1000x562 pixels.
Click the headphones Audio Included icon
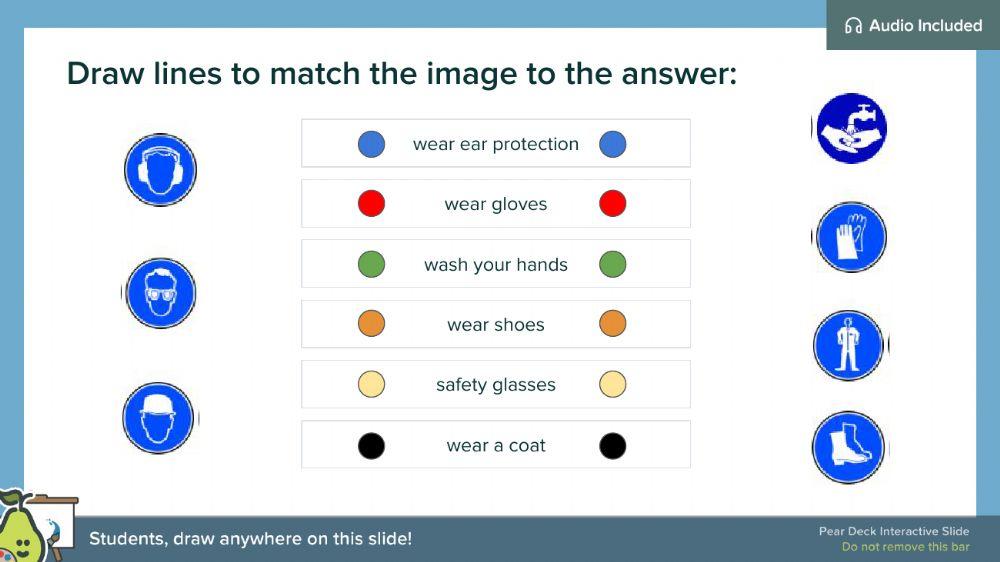point(853,26)
